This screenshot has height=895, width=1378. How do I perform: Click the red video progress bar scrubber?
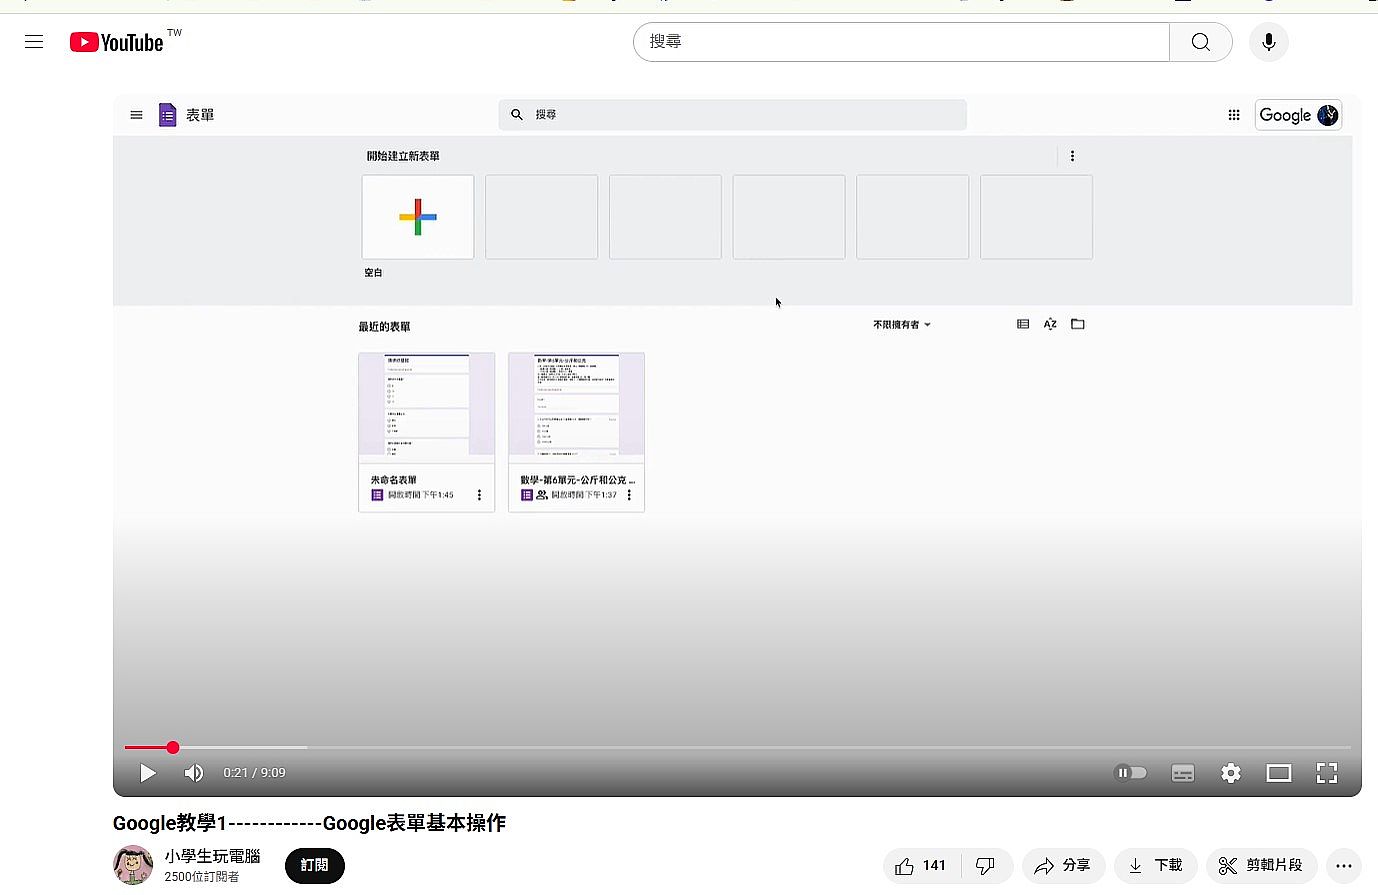pyautogui.click(x=173, y=747)
